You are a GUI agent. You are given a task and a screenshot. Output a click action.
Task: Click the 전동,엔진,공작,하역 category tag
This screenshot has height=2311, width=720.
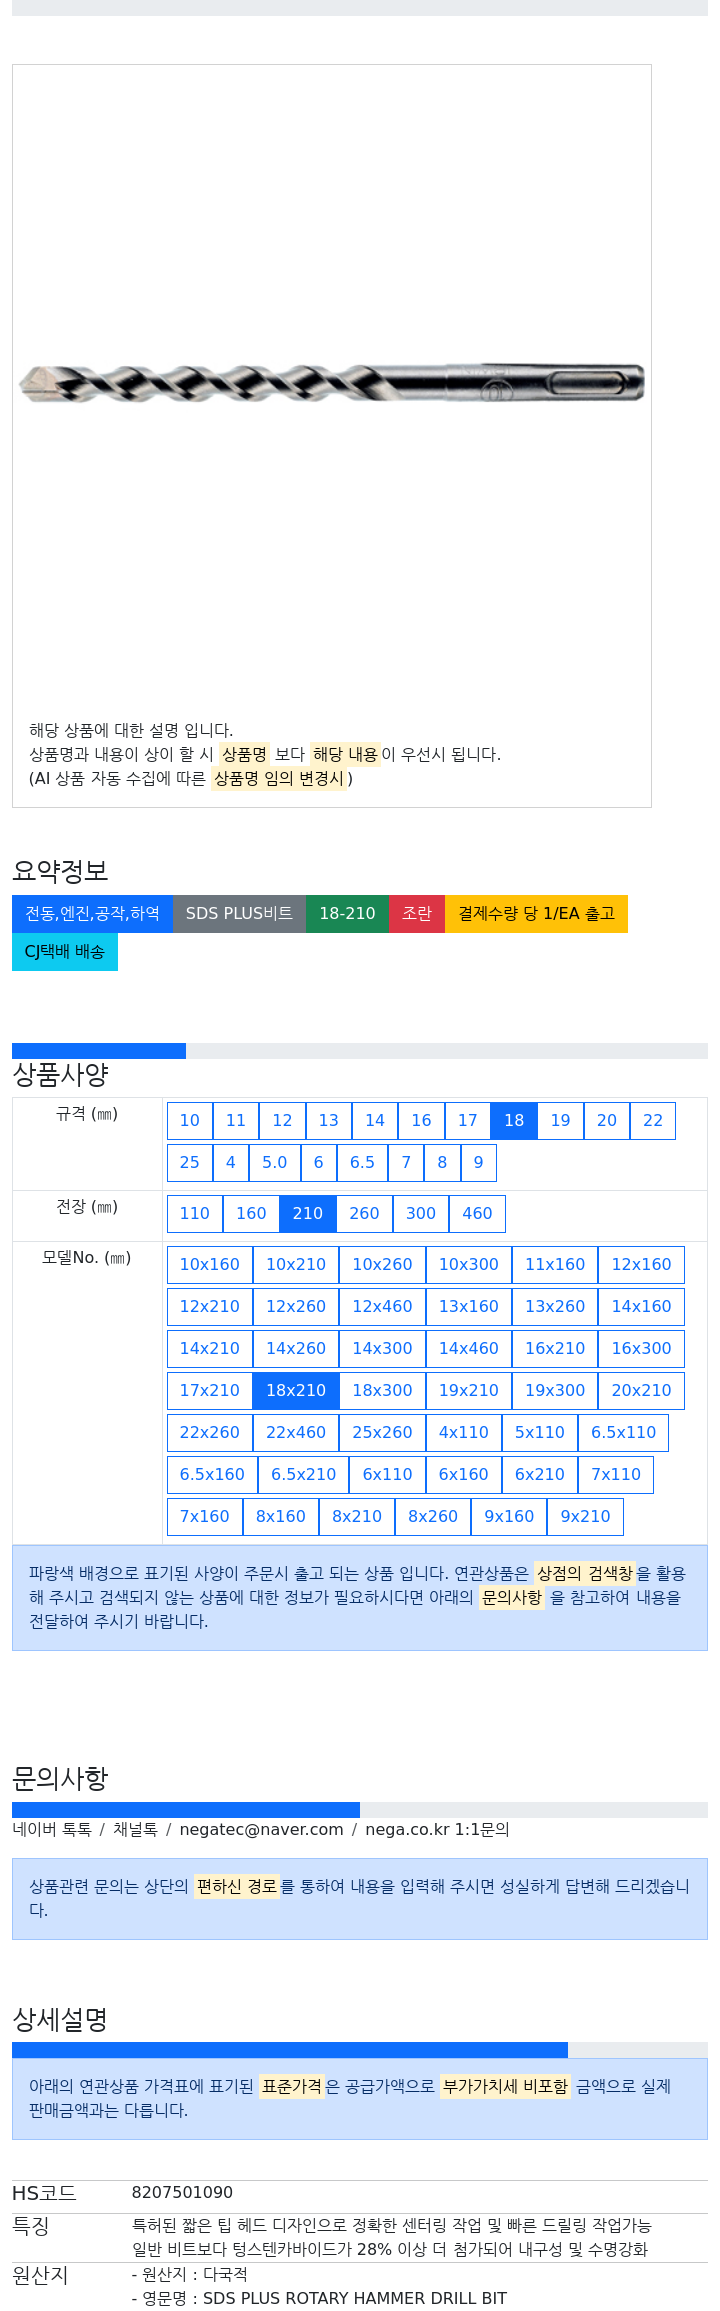point(92,914)
